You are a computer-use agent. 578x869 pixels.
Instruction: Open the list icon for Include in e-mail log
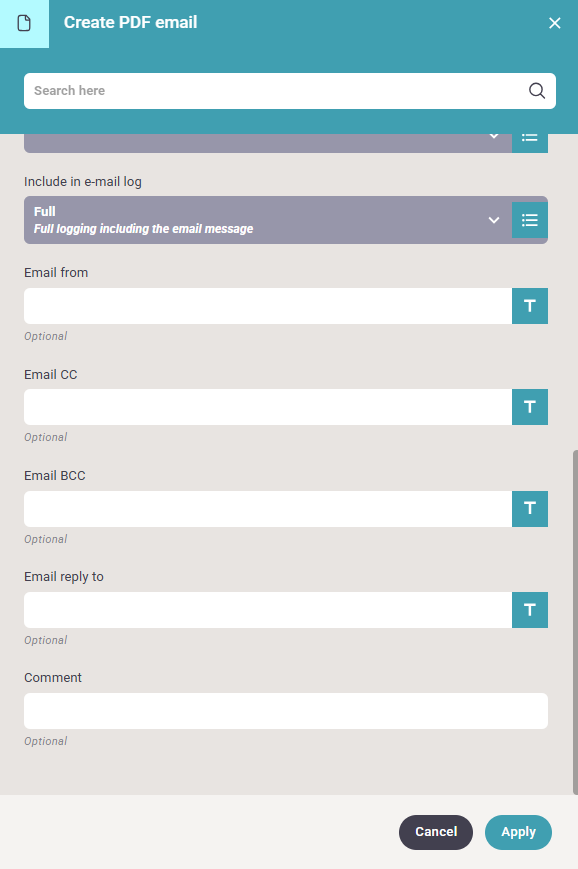(530, 220)
